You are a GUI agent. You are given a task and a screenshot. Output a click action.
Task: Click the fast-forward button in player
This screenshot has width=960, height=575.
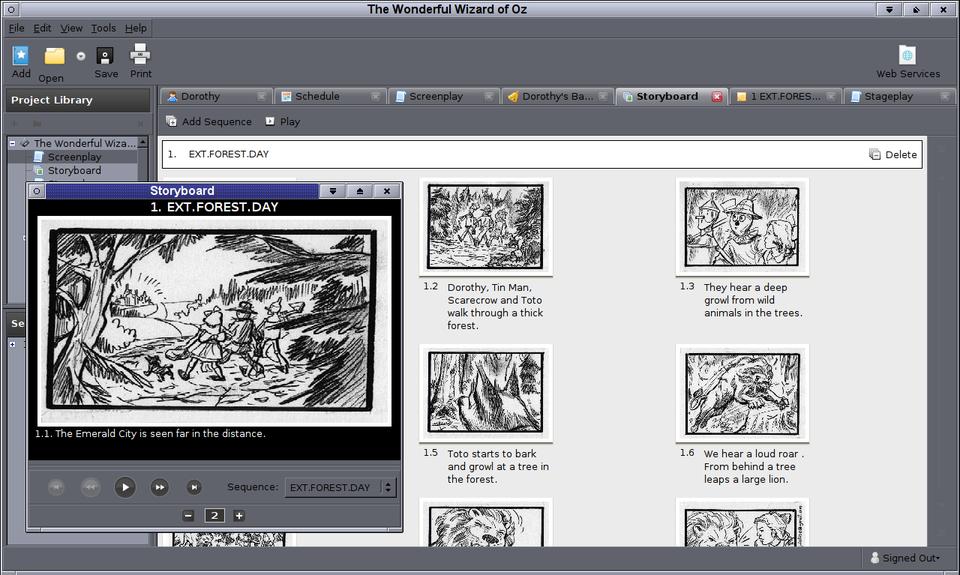(159, 487)
